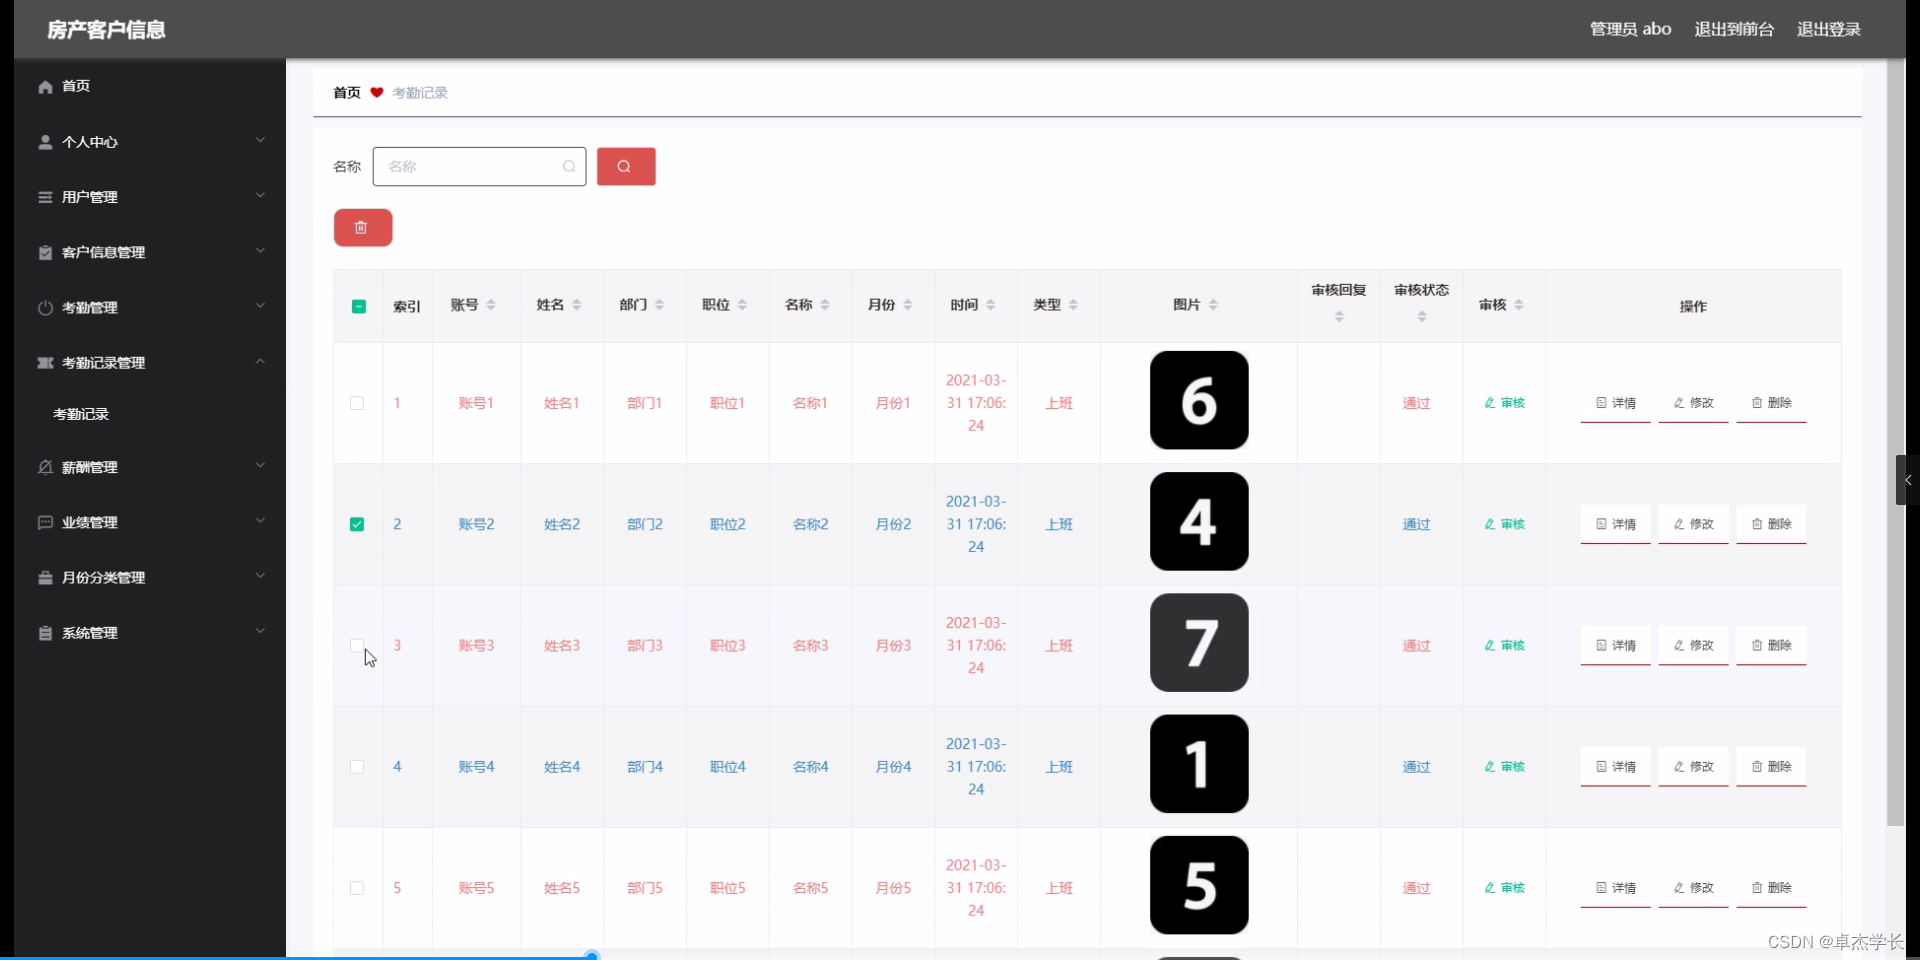
Task: Check the checkbox for row 账号4
Action: (357, 767)
